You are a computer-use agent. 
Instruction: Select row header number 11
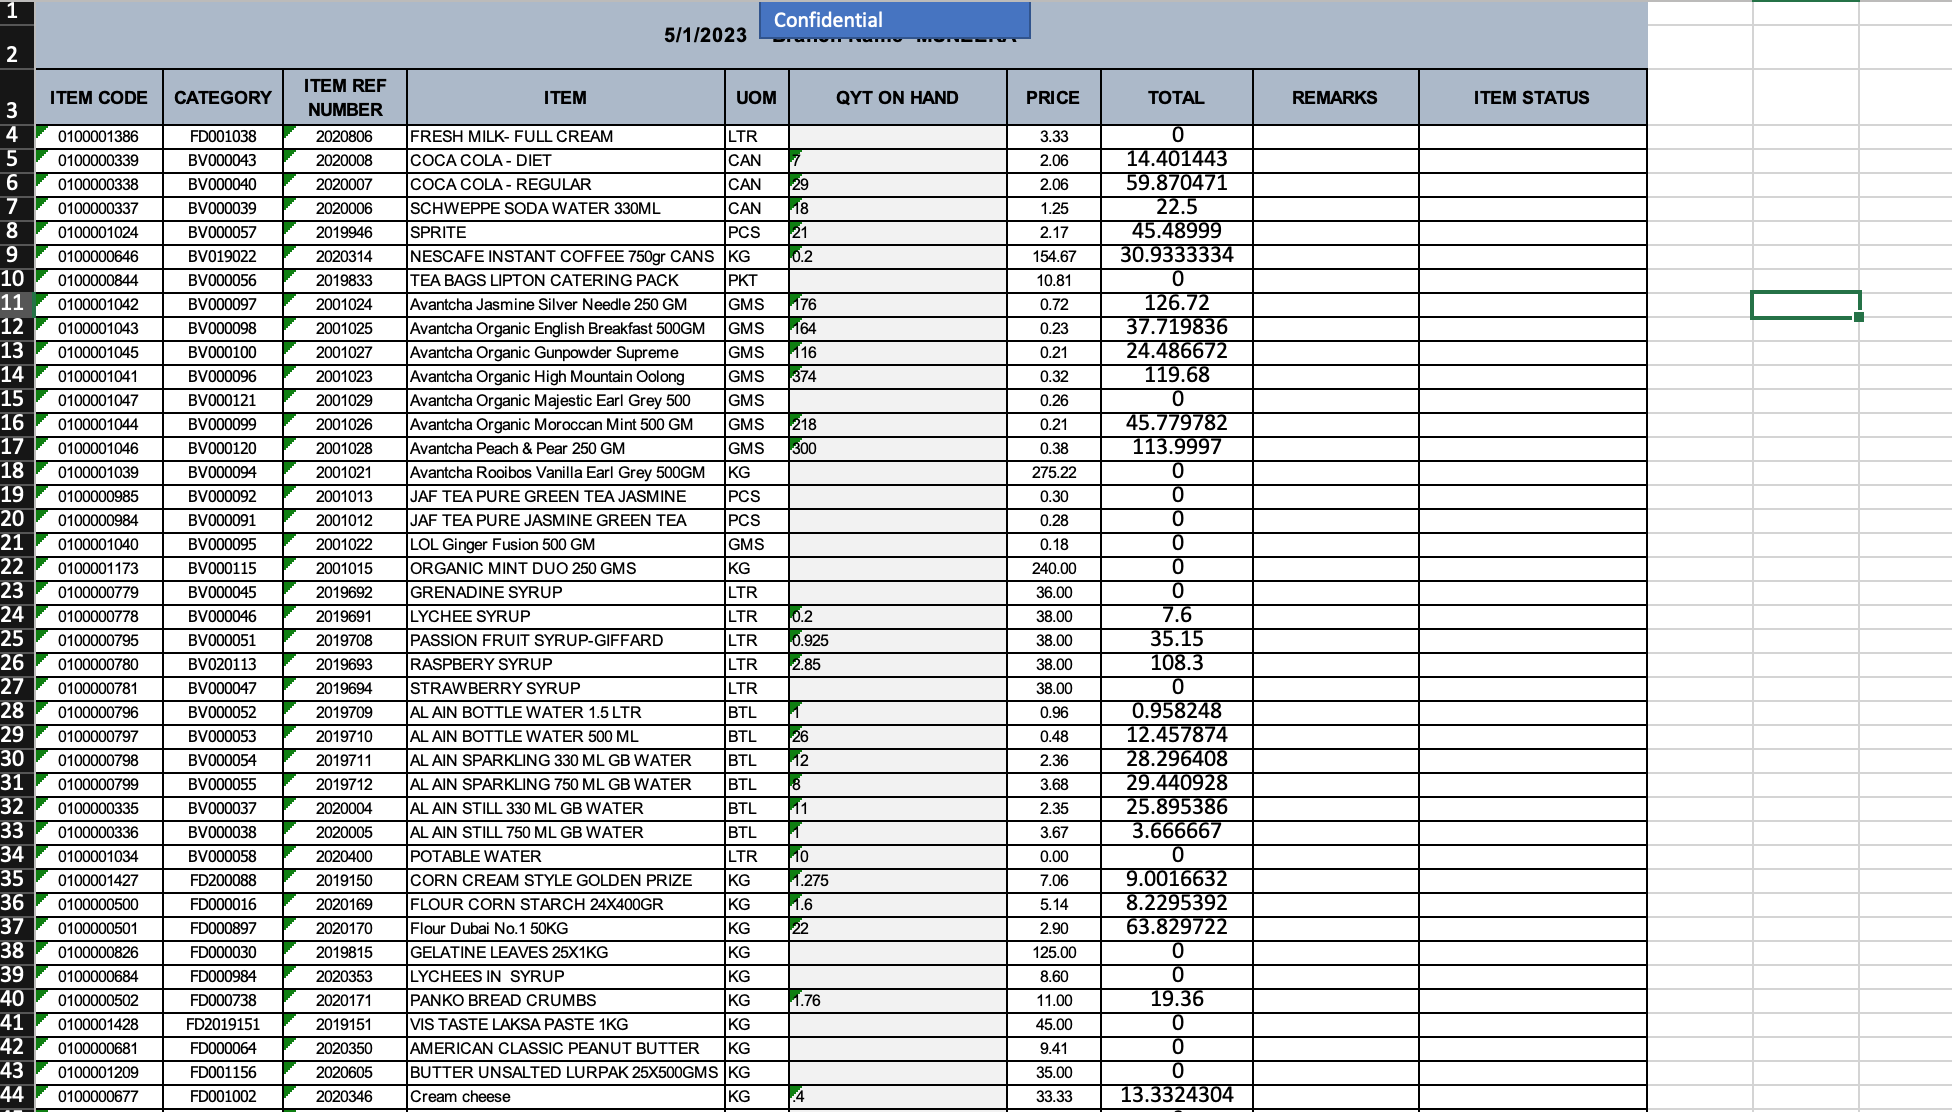point(14,304)
